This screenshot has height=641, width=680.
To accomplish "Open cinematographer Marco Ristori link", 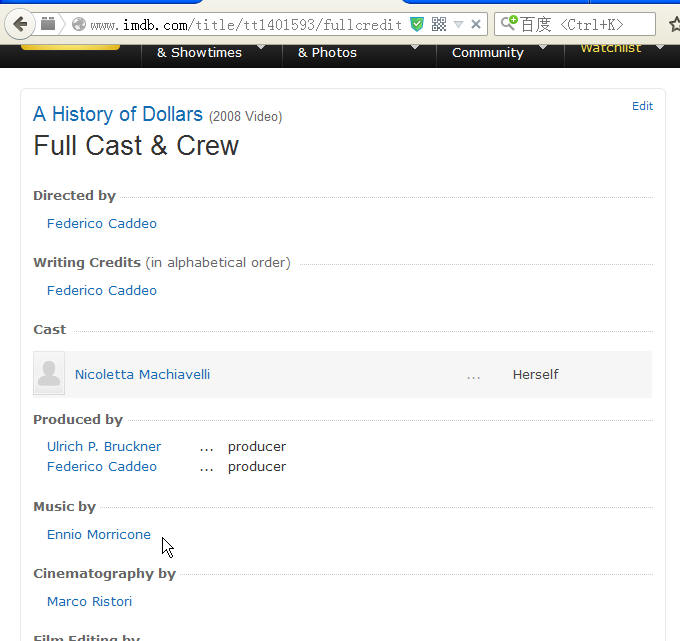I will pos(89,601).
